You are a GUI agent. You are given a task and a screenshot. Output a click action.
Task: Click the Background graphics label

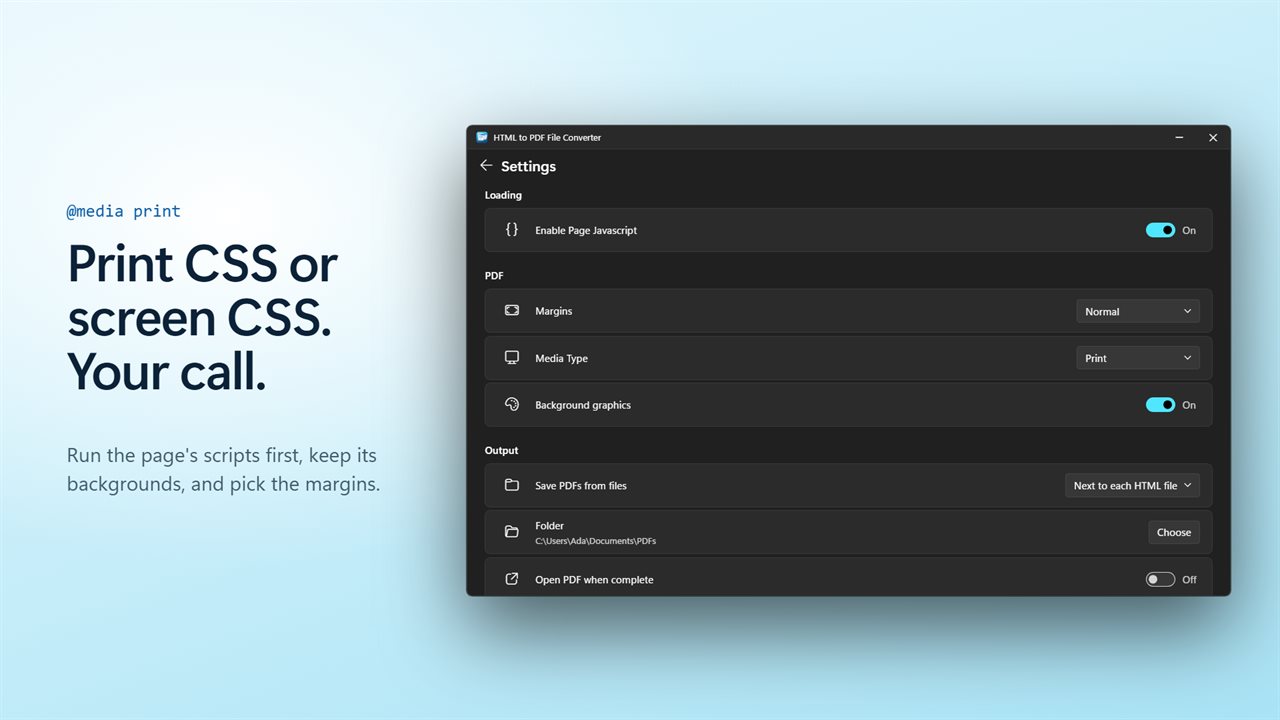point(583,405)
